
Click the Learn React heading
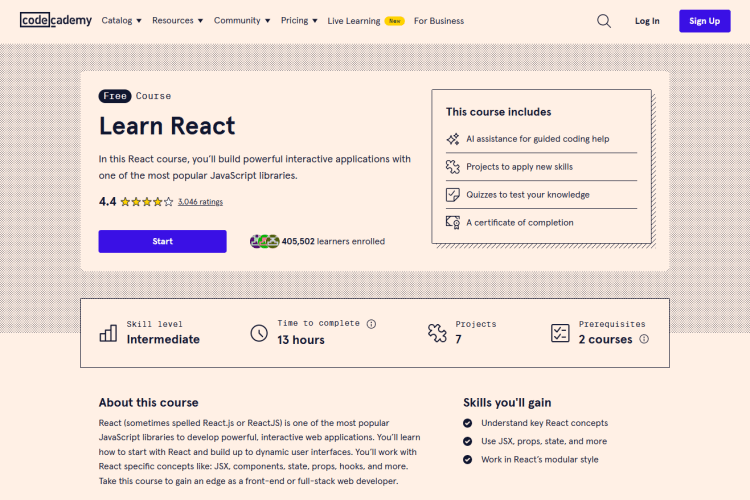pyautogui.click(x=167, y=126)
